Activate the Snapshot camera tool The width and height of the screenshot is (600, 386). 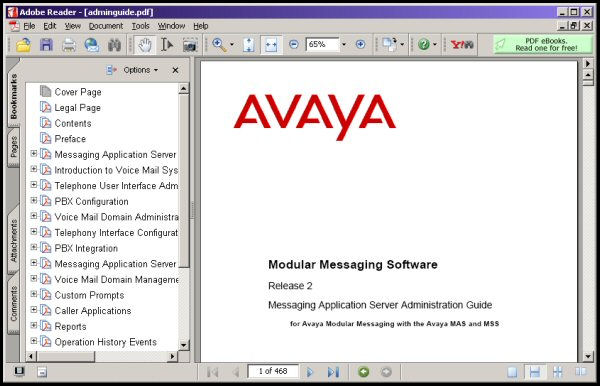190,45
